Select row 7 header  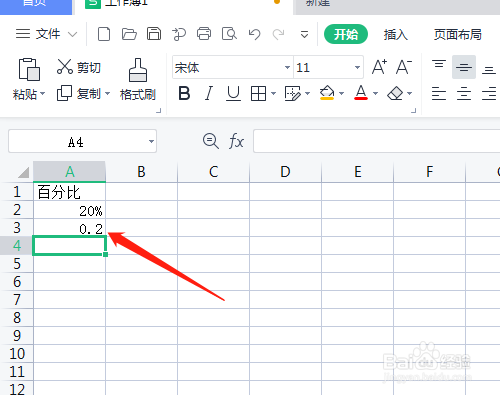[x=17, y=300]
